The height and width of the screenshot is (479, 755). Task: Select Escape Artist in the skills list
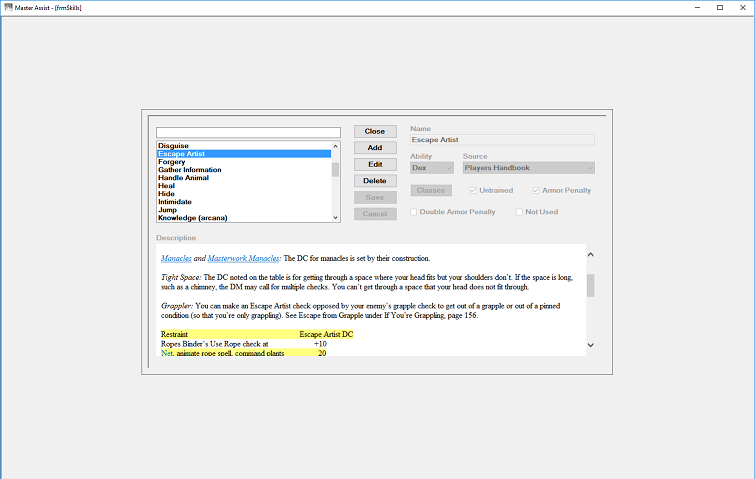click(244, 154)
